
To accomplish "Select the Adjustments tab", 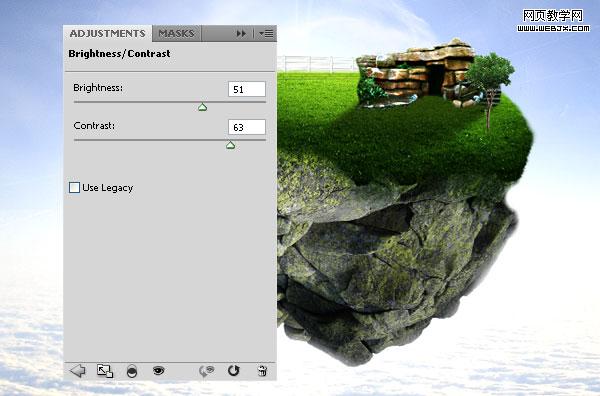I will [108, 34].
